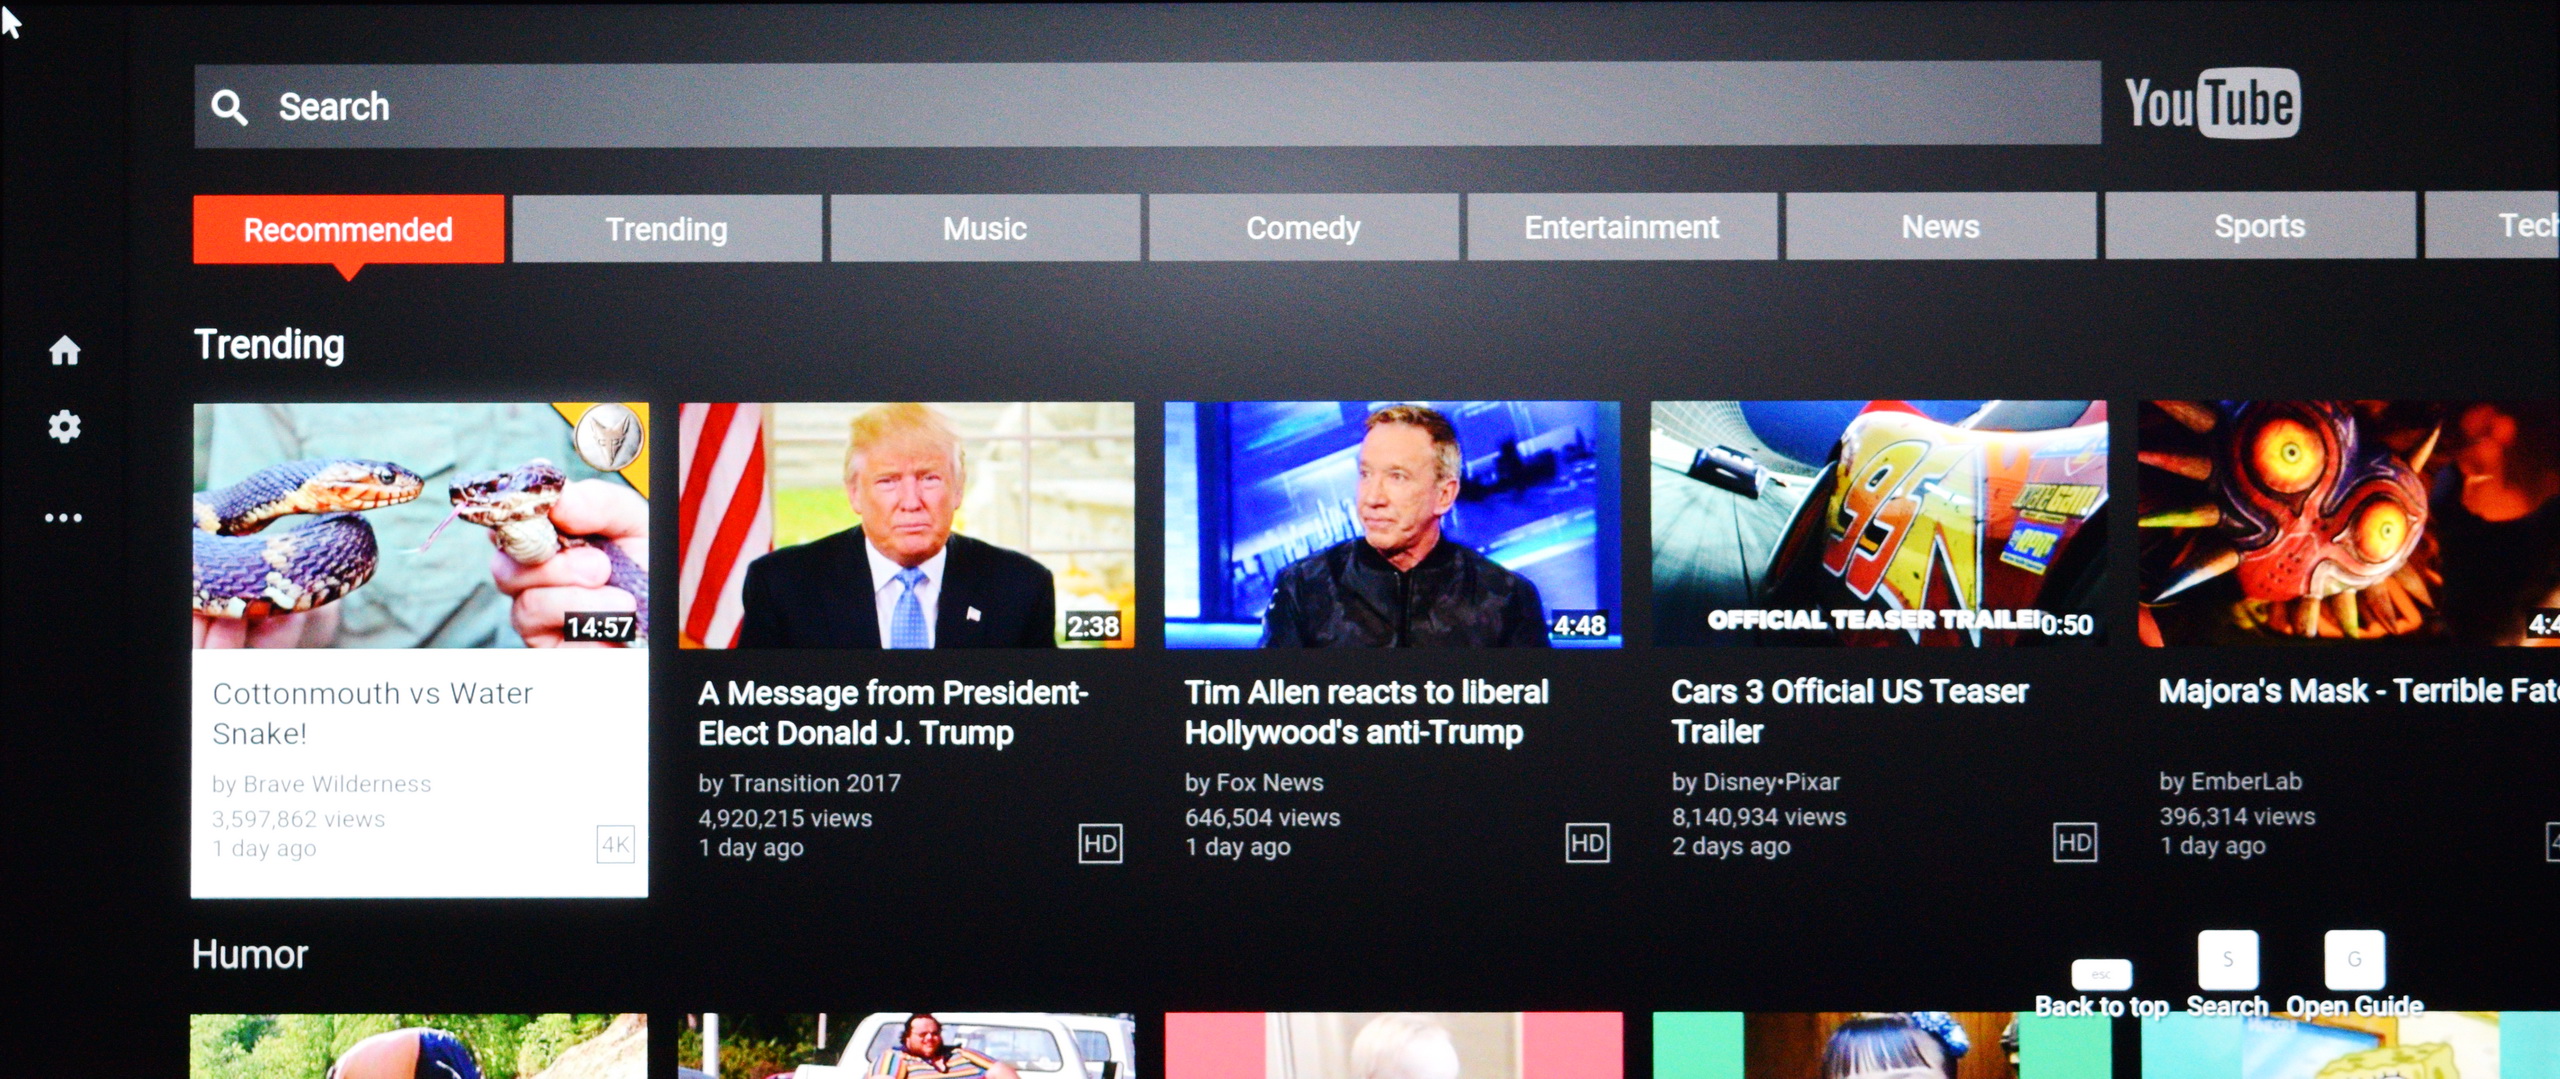Click the 2:38 duration label
This screenshot has height=1079, width=2560.
pyautogui.click(x=1093, y=626)
